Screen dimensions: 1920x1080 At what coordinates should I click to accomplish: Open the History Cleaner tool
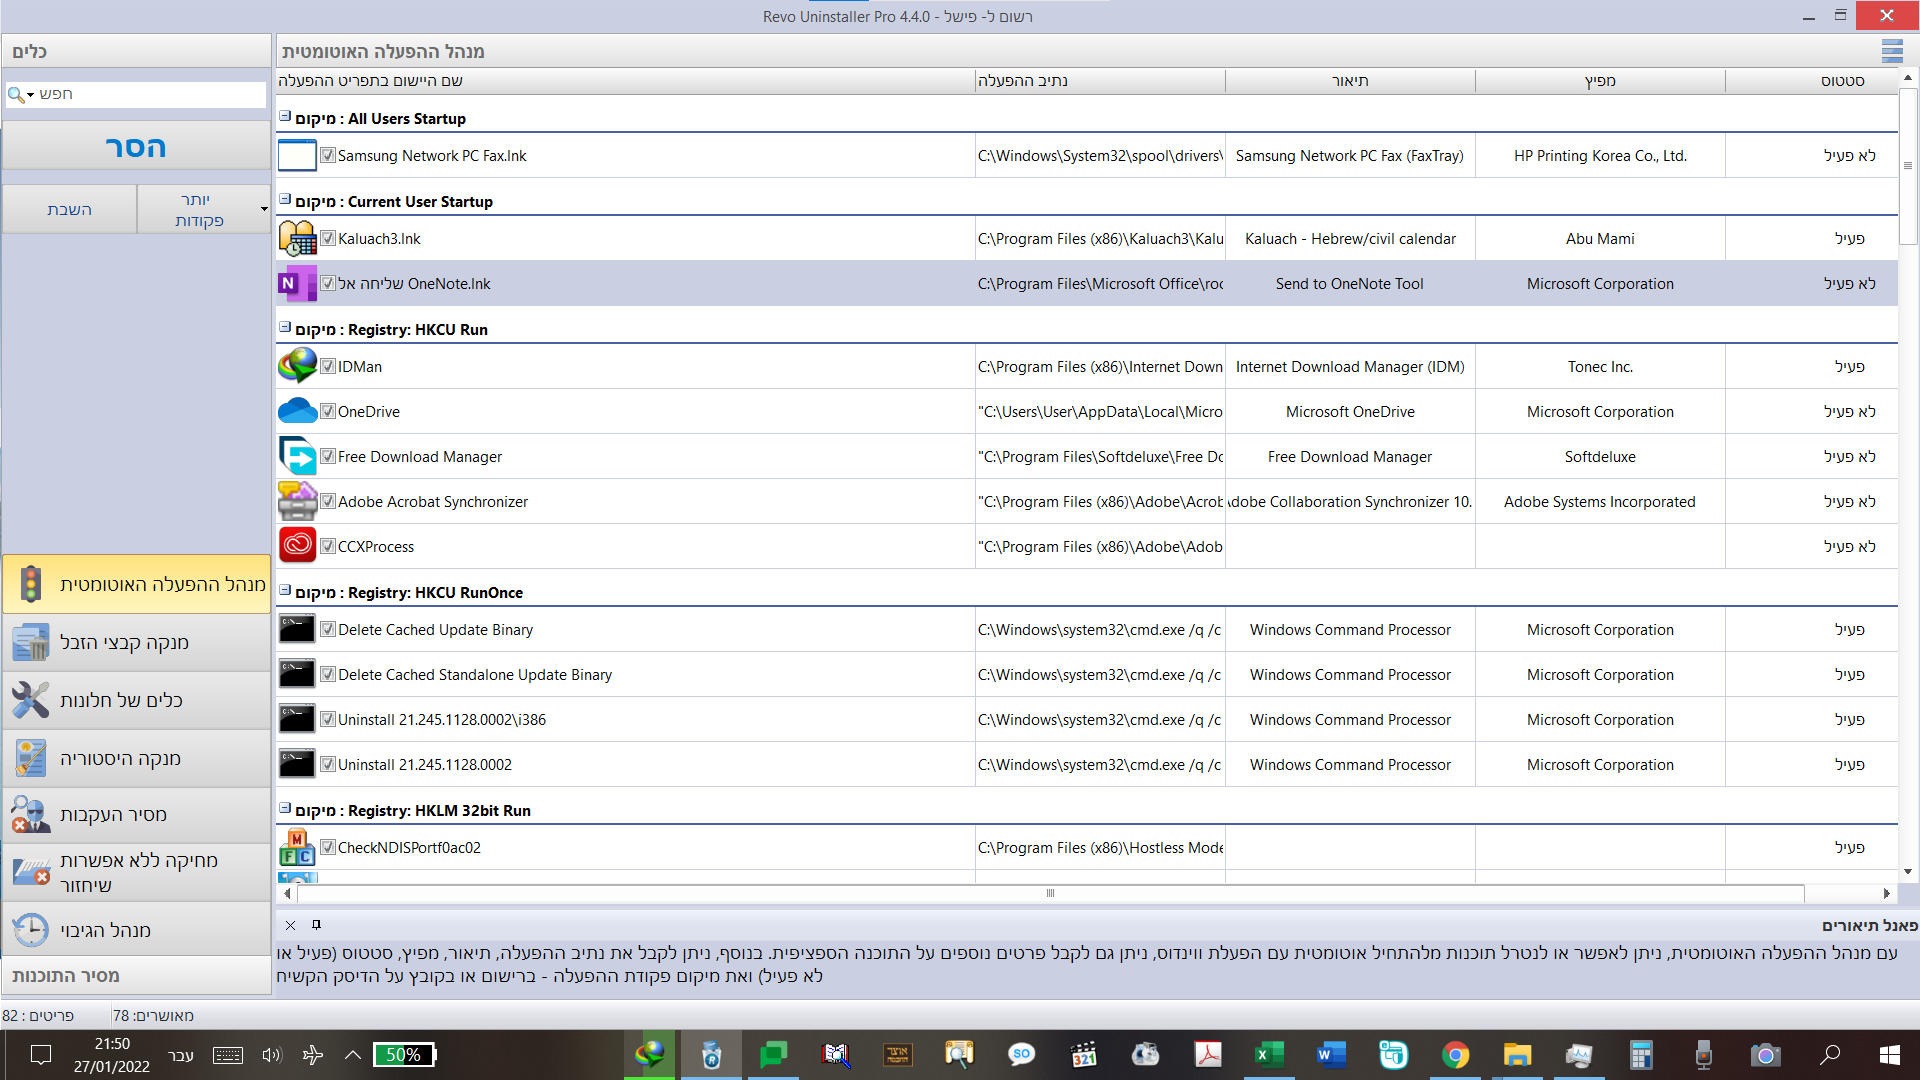tap(137, 758)
